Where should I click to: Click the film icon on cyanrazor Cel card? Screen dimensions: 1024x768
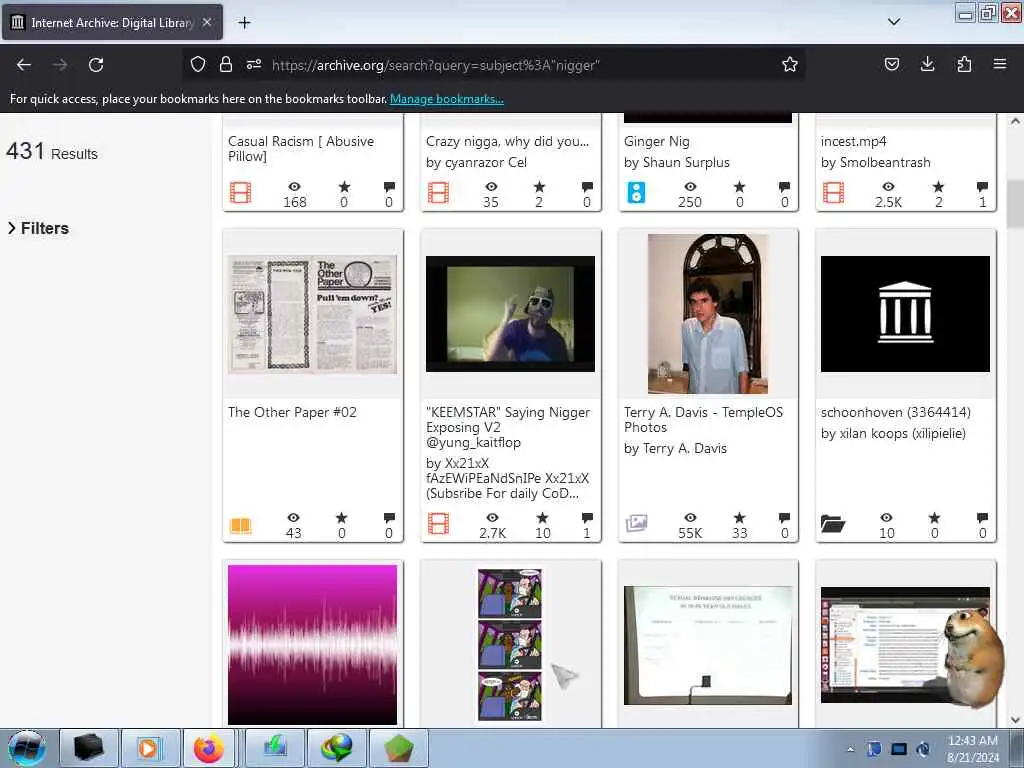point(438,193)
